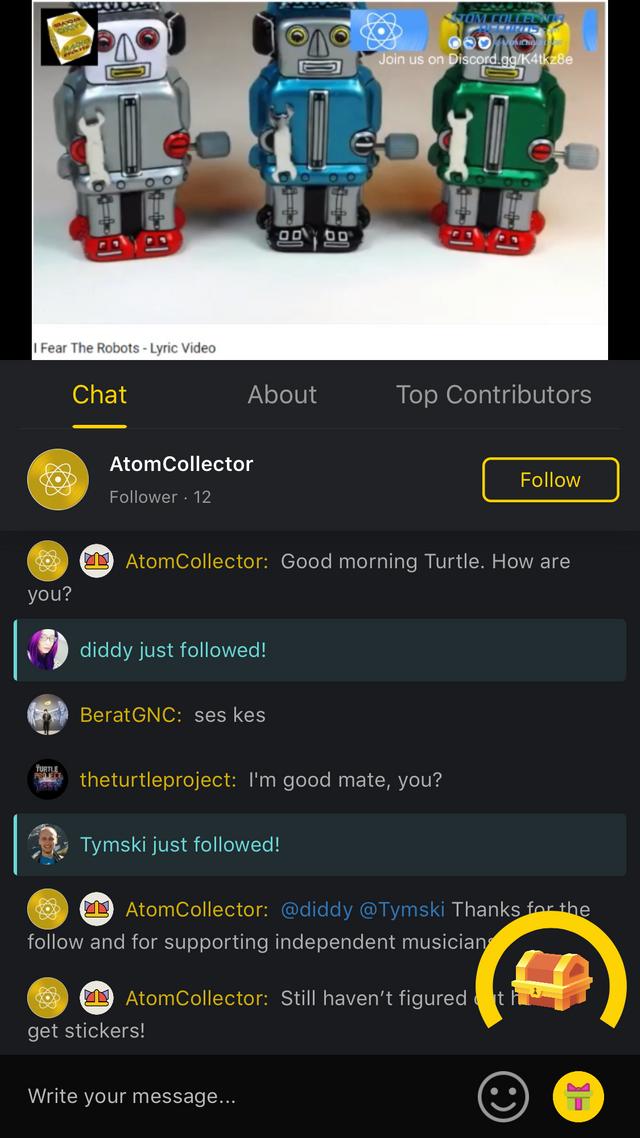Tap diddy's purple-hair avatar
This screenshot has height=1138, width=640.
(x=48, y=650)
